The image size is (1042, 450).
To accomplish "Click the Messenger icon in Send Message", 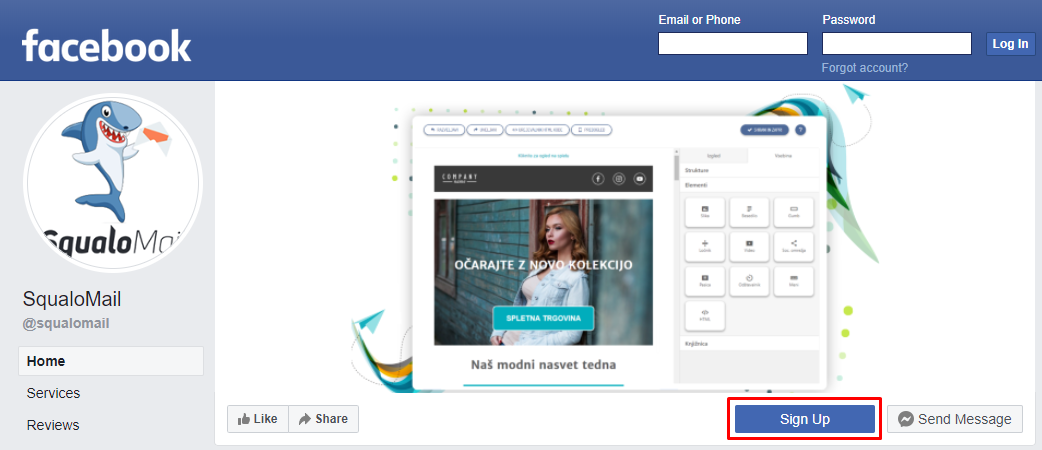I will coord(905,419).
